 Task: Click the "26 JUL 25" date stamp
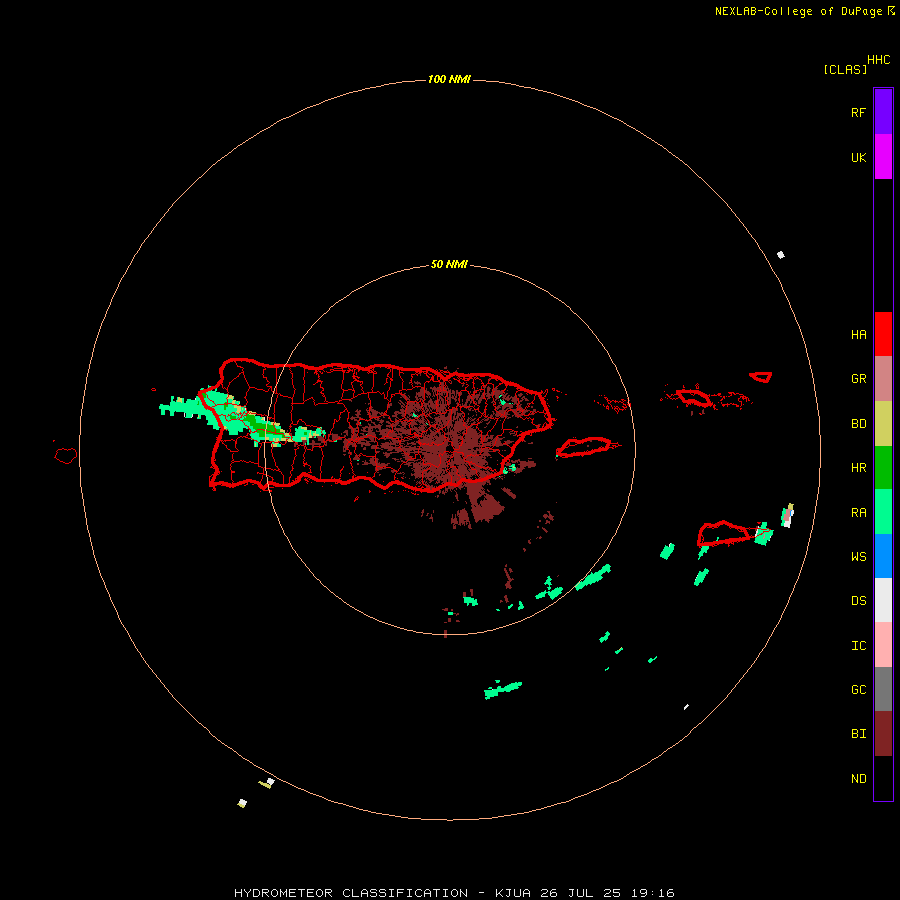point(580,893)
